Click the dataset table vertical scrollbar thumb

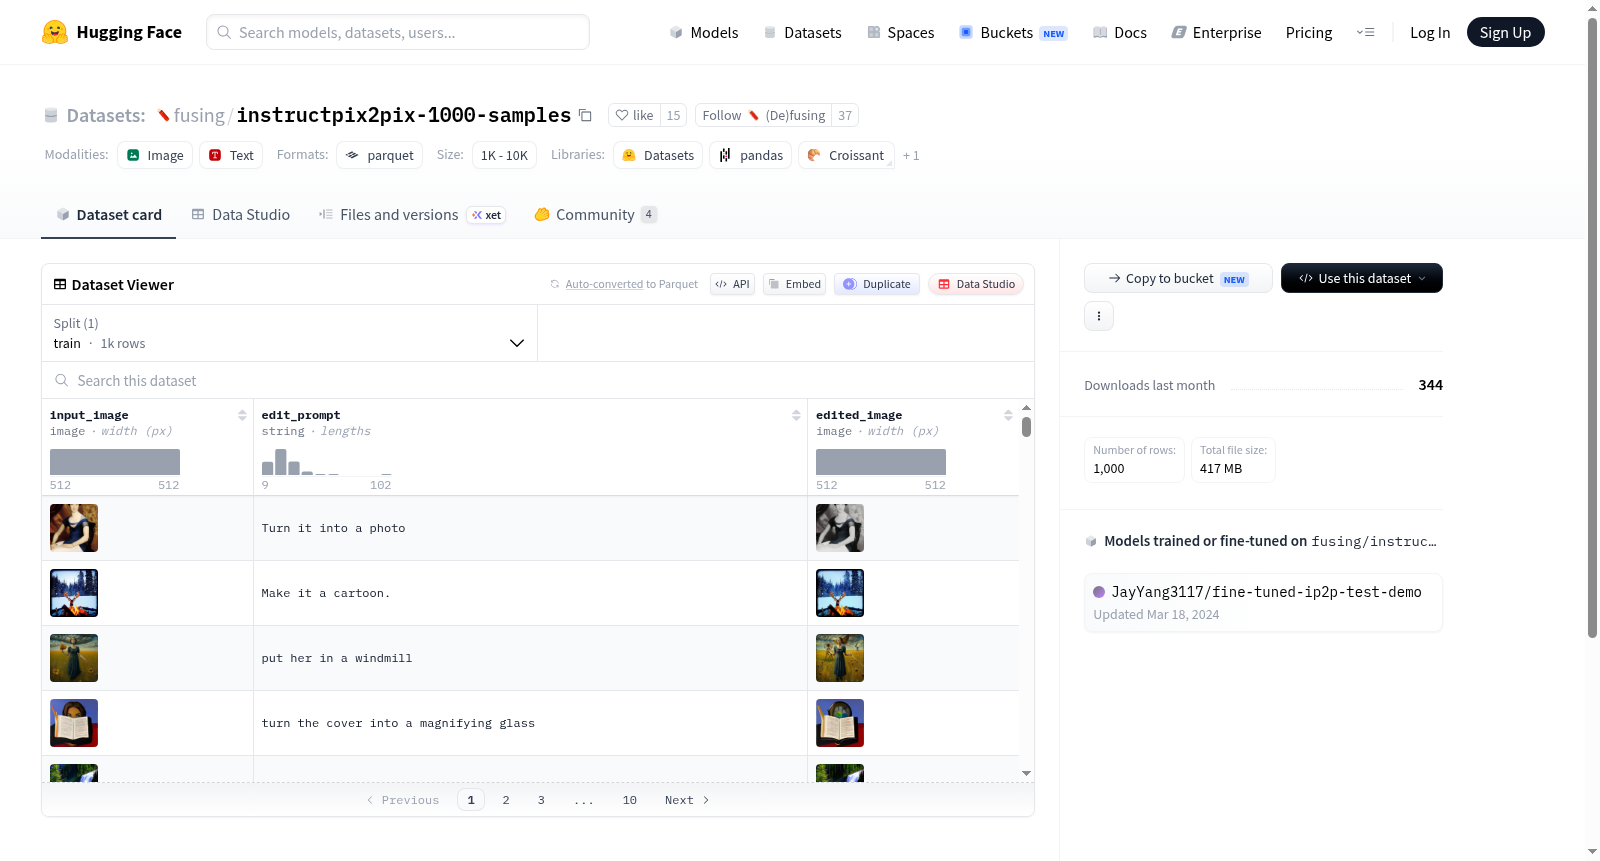[1026, 427]
